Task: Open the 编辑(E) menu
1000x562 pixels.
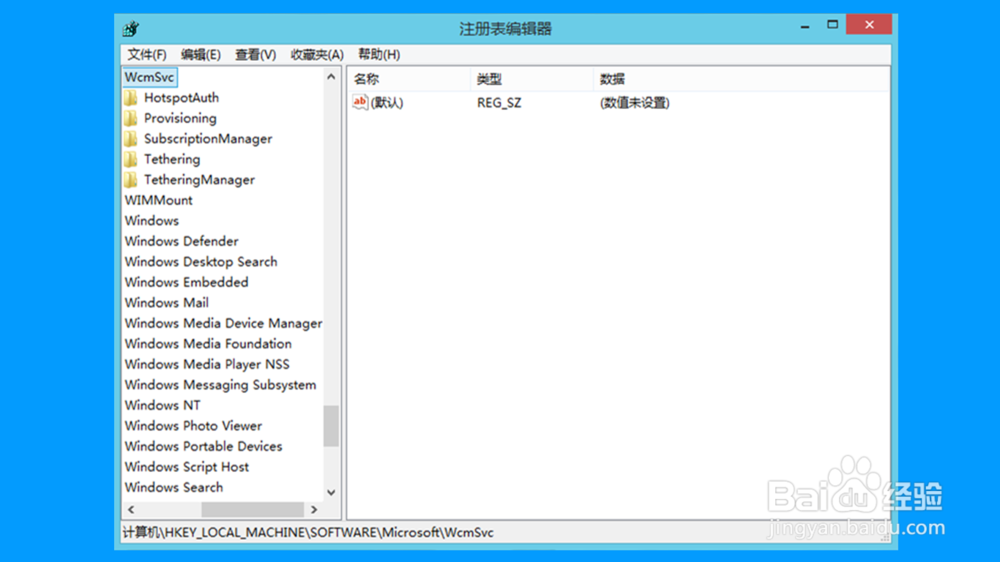Action: [200, 55]
